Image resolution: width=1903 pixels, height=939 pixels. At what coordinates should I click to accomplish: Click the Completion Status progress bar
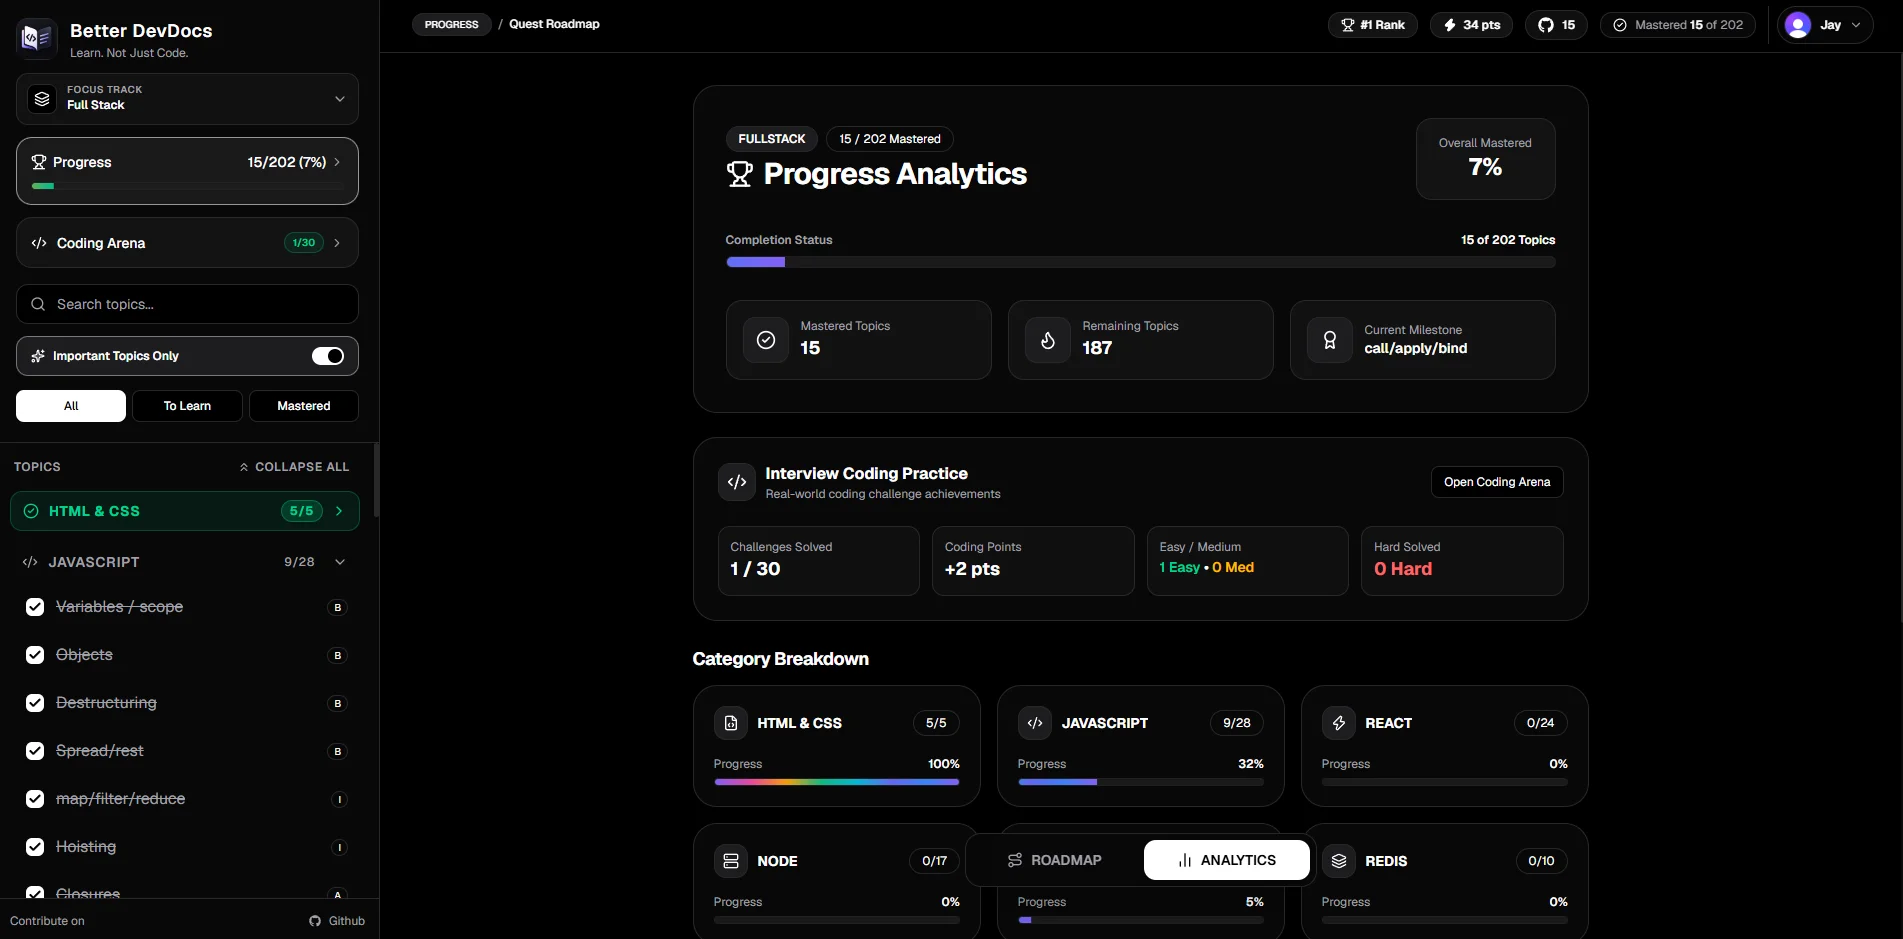(1141, 262)
